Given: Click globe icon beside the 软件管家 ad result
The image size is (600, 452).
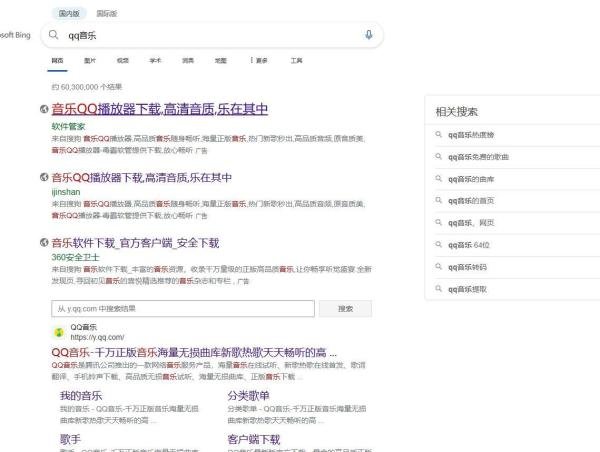Looking at the screenshot, I should point(44,109).
